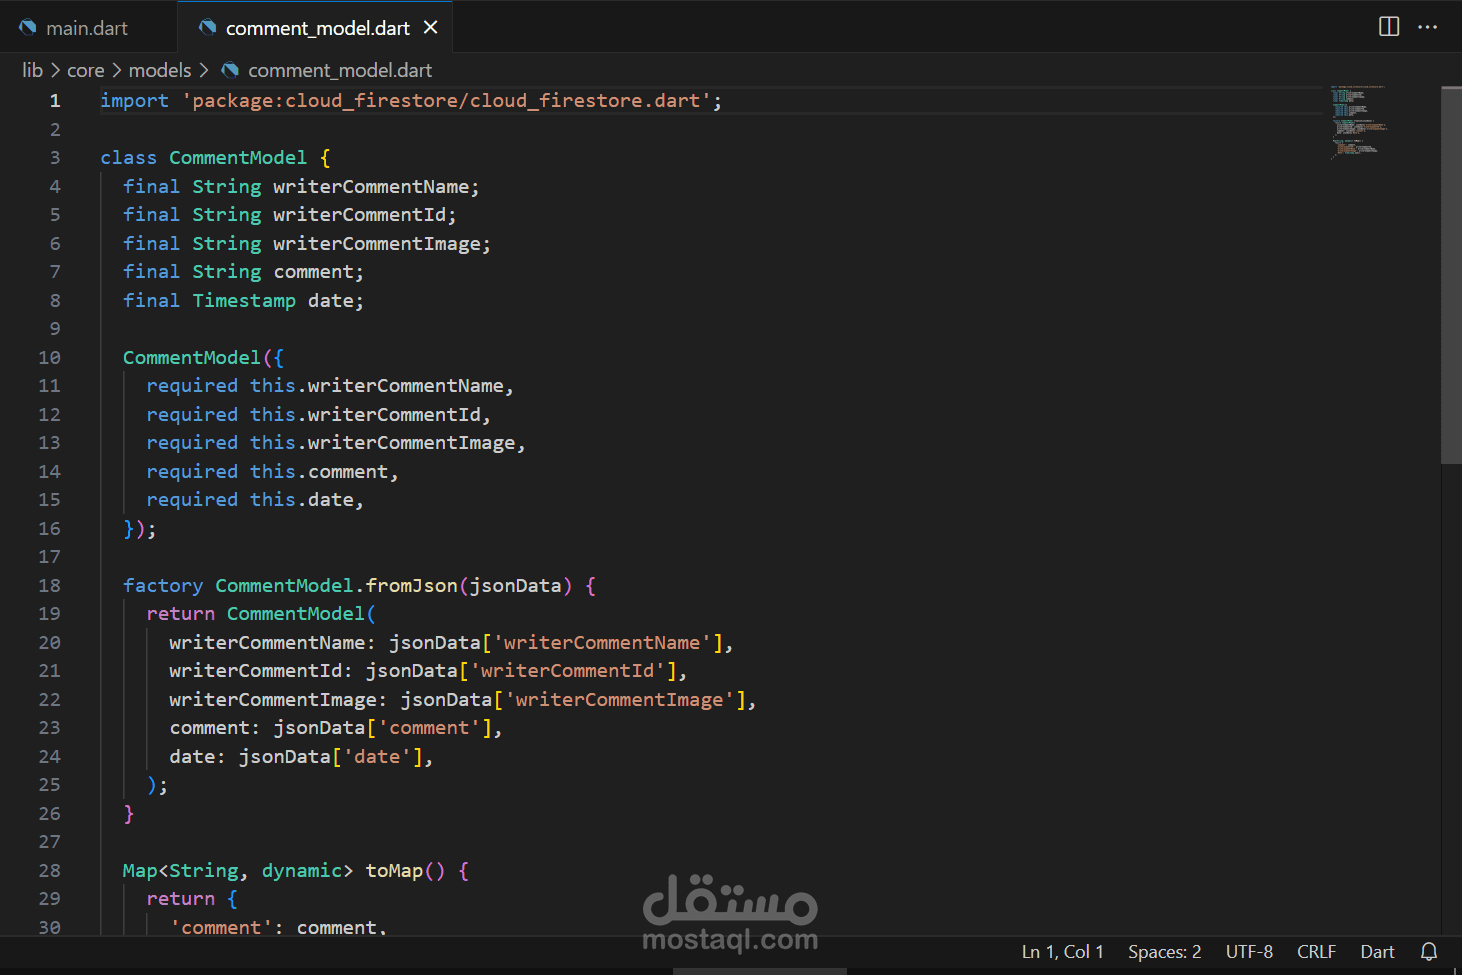Close the comment_model.dart tab
The width and height of the screenshot is (1462, 975).
pyautogui.click(x=431, y=27)
